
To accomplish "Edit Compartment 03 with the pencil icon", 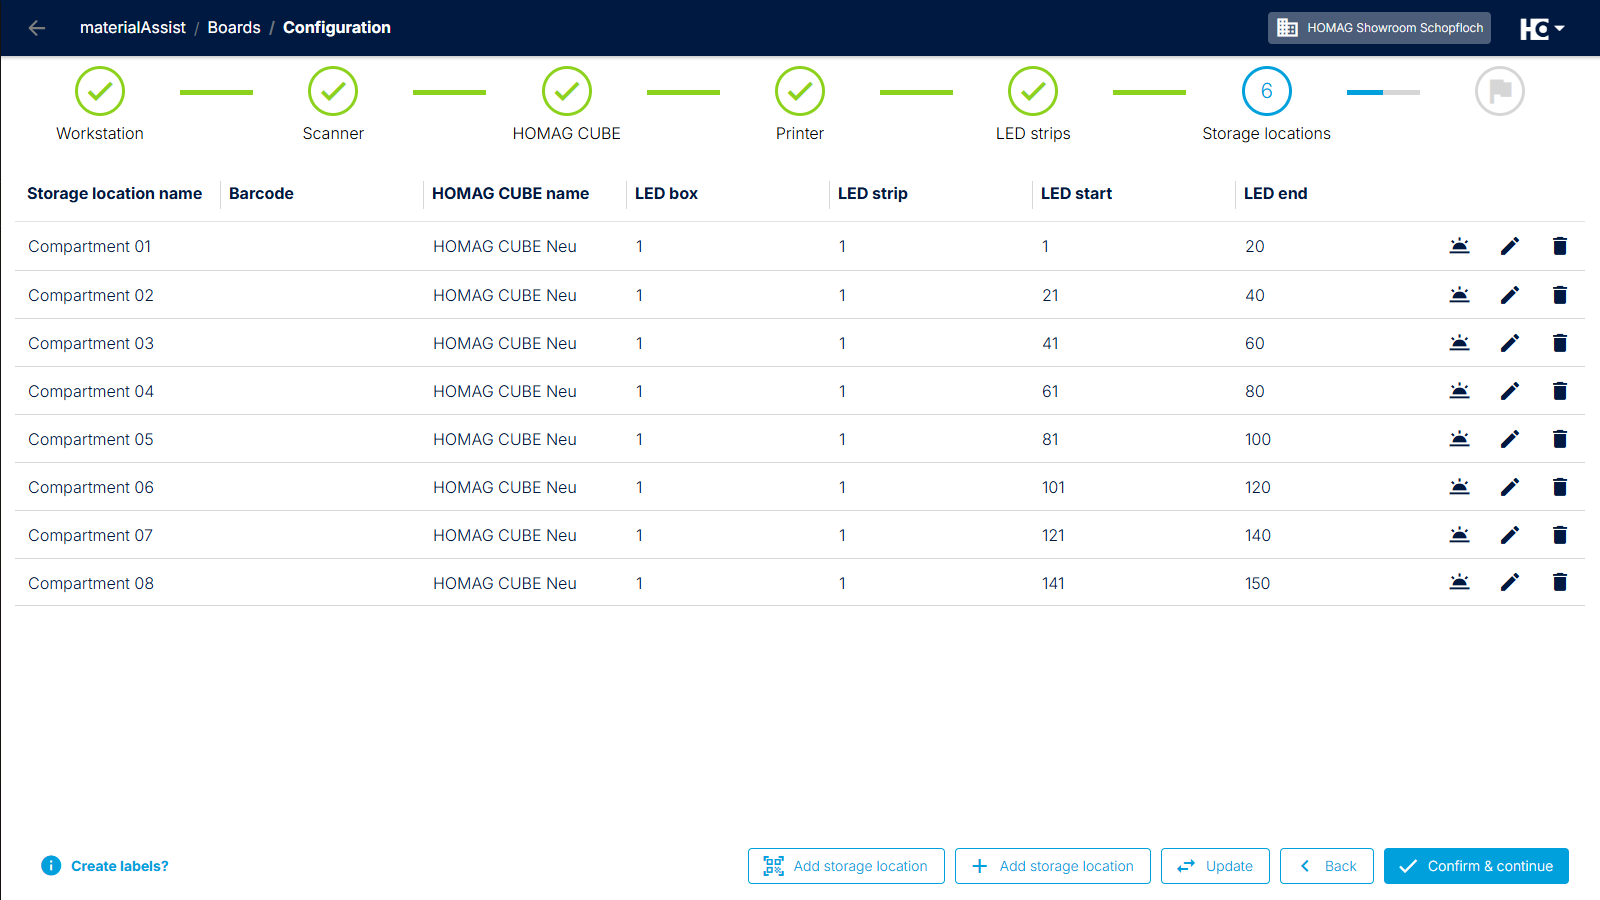I will coord(1510,343).
